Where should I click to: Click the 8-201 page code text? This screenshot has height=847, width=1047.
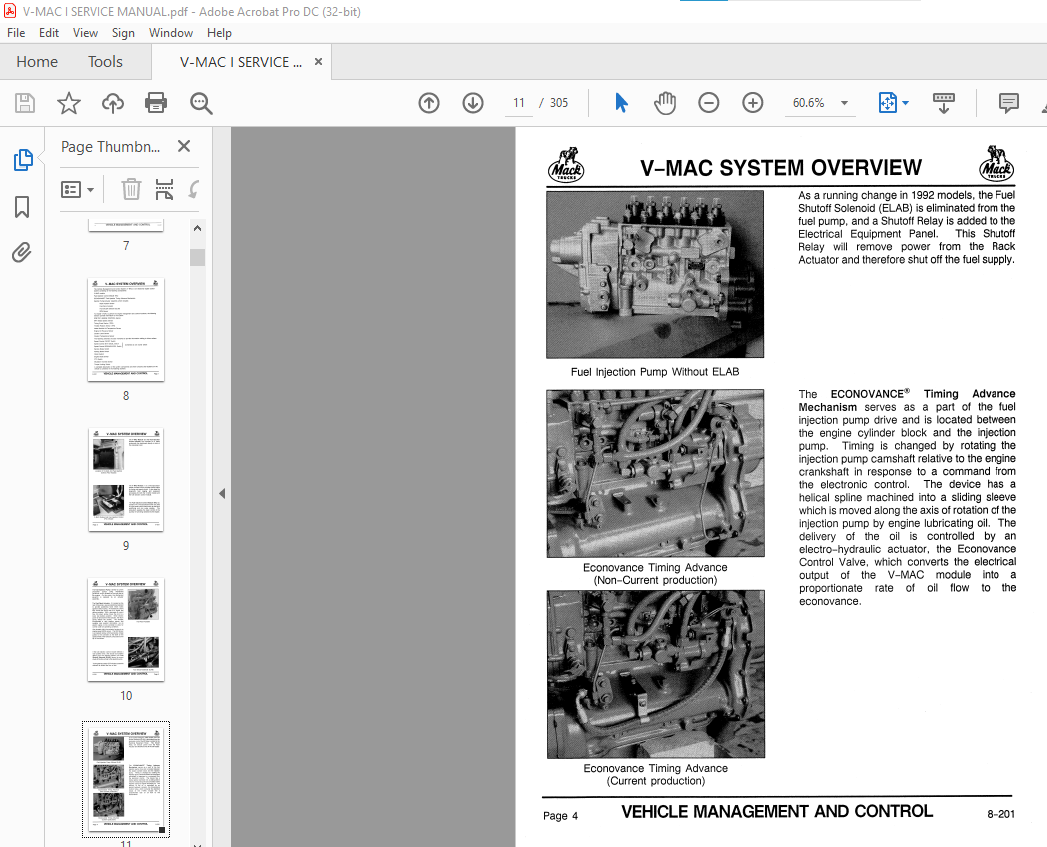tap(1001, 814)
